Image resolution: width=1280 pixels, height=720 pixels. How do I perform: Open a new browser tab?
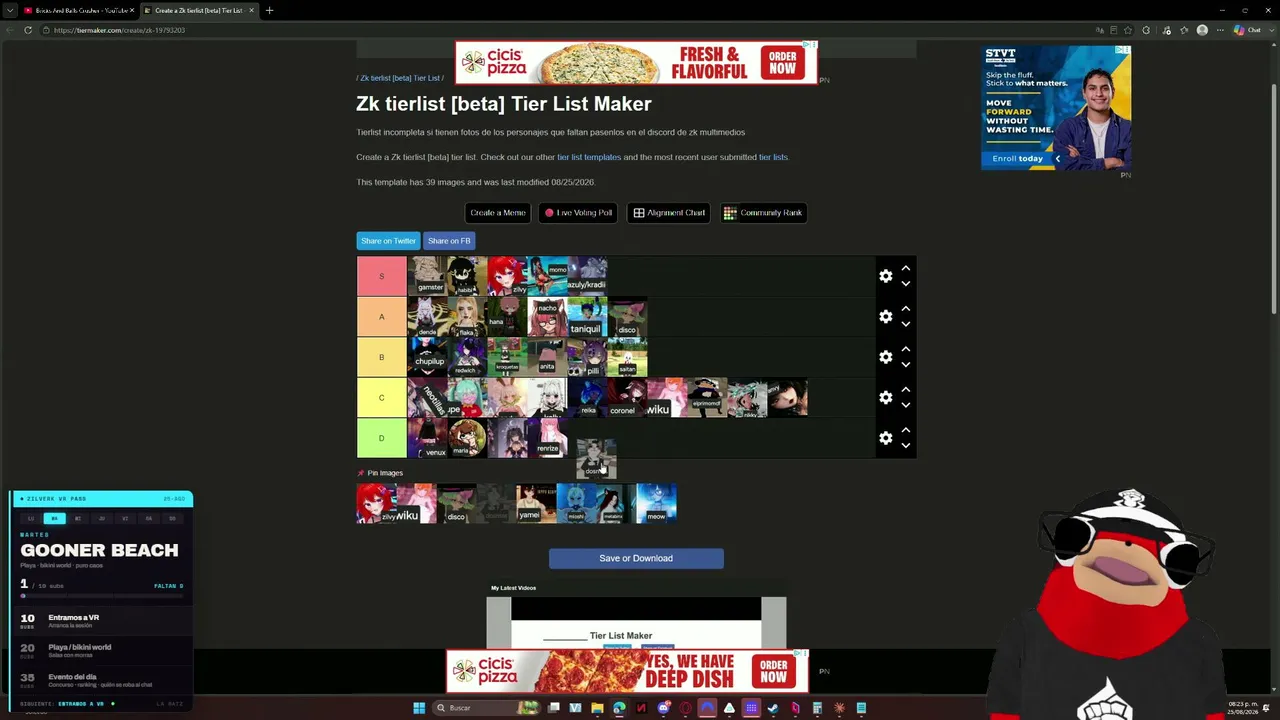tap(269, 10)
